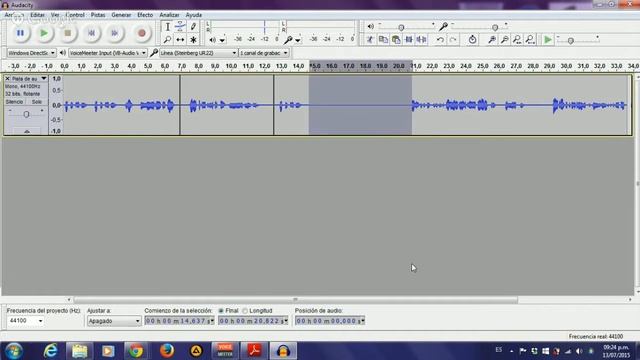
Task: Click the microphone icon in mixer toolbar
Action: [443, 27]
